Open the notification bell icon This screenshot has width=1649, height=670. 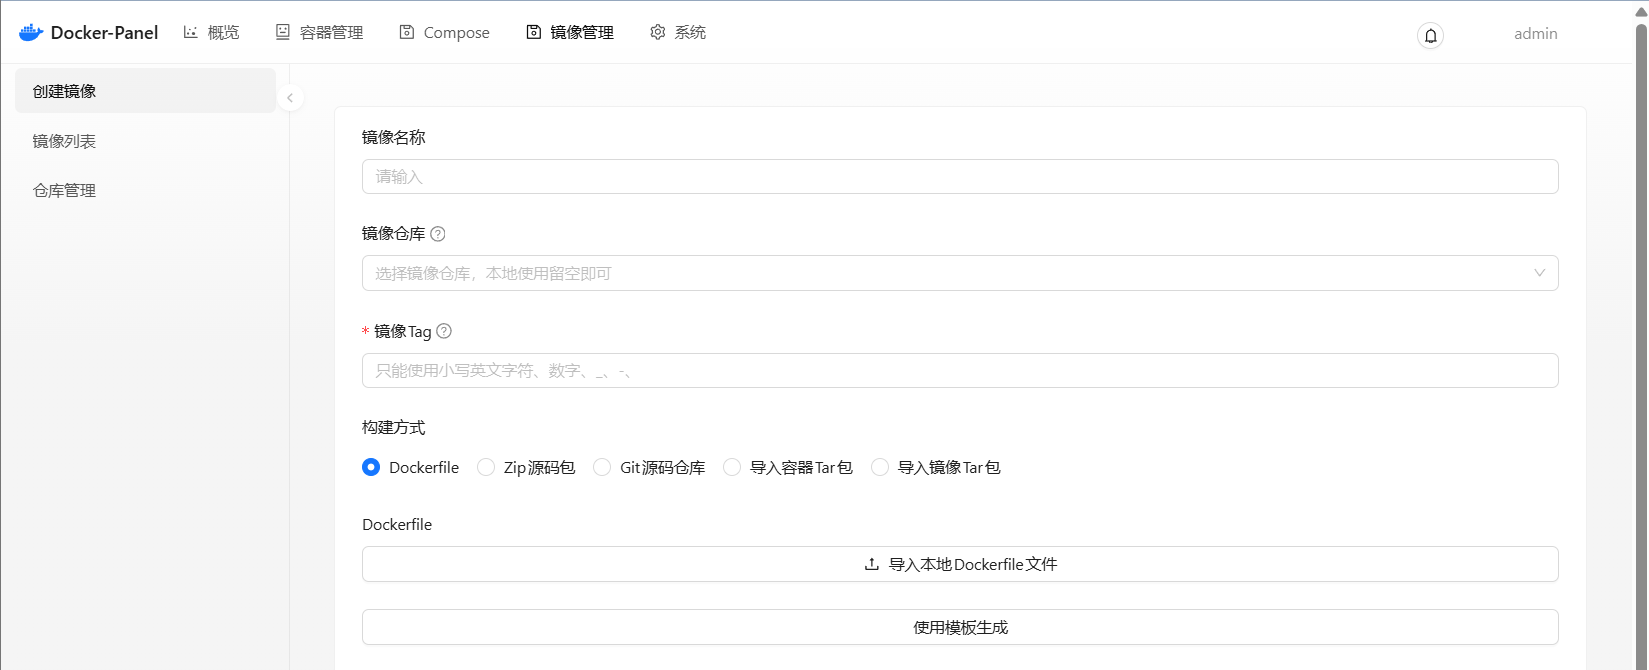(1431, 36)
